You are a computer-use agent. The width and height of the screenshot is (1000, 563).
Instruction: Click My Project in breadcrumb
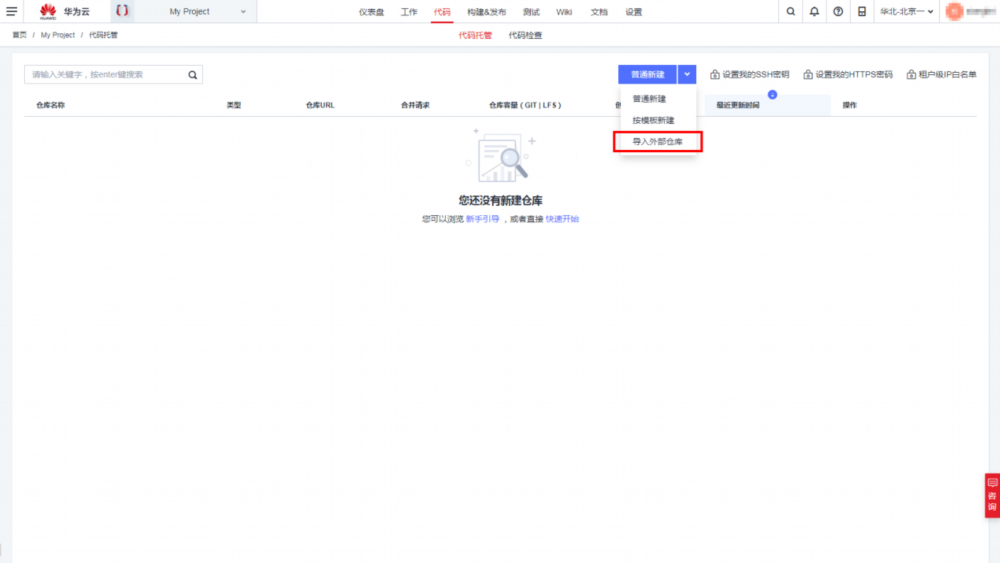(x=57, y=35)
